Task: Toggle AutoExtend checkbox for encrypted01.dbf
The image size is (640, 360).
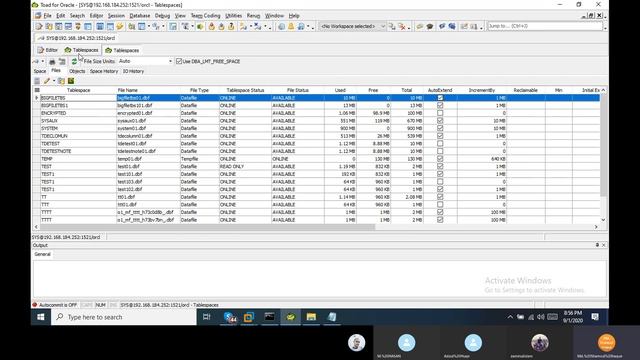Action: pos(440,113)
